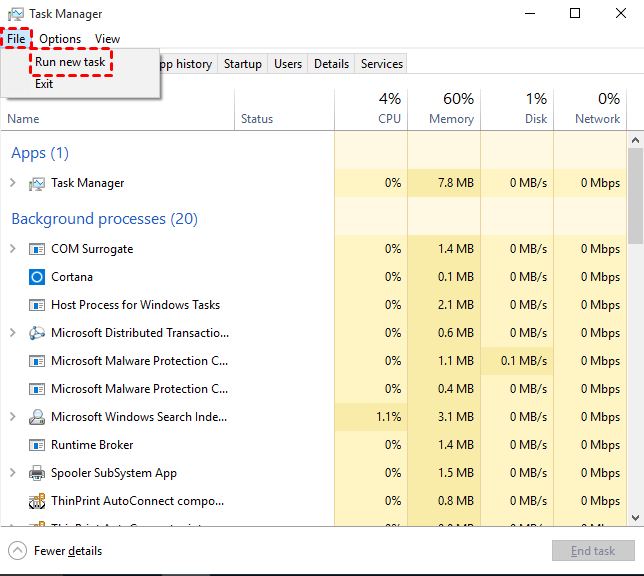This screenshot has width=644, height=576.
Task: Click the Task Manager app icon in list
Action: click(37, 183)
